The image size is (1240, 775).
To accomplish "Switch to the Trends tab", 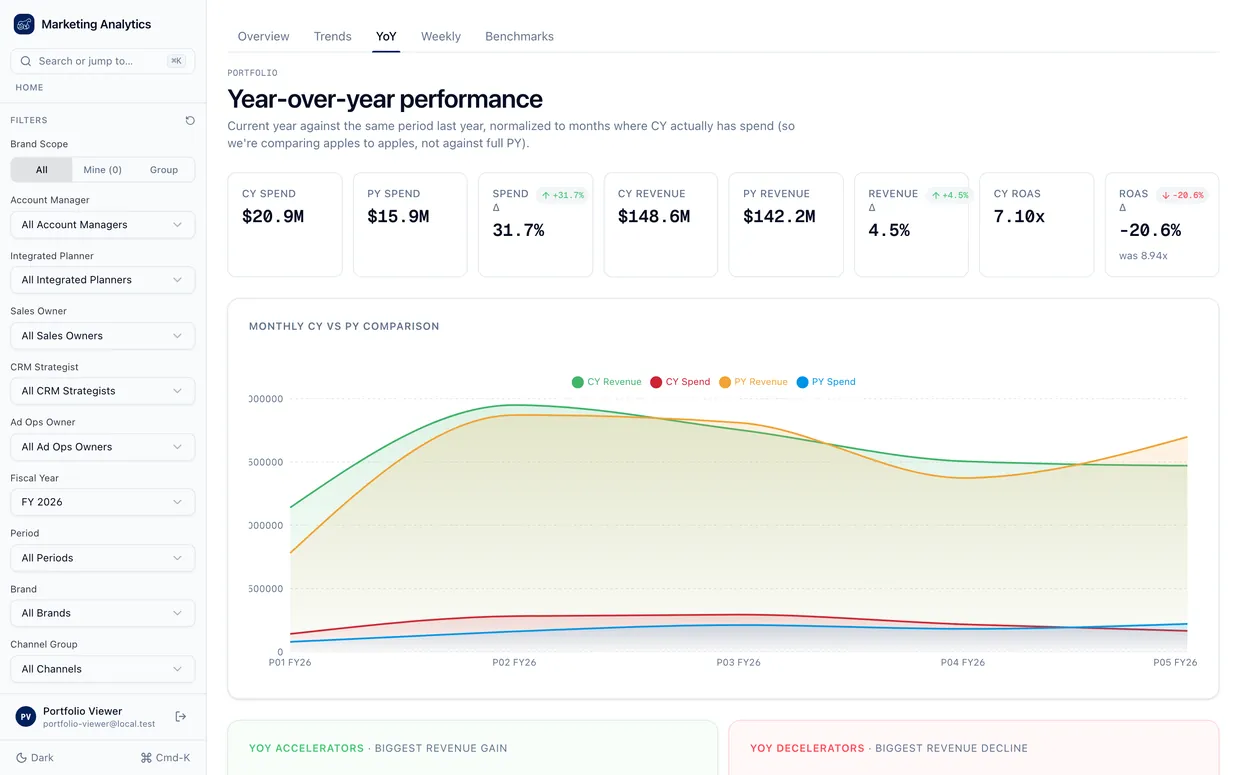I will (x=332, y=36).
